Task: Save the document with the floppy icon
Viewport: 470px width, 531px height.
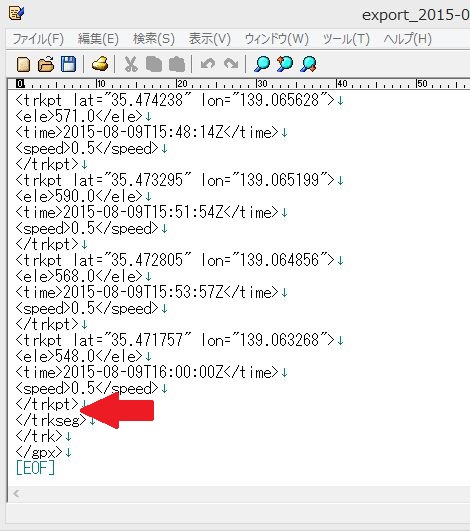Action: tap(69, 64)
